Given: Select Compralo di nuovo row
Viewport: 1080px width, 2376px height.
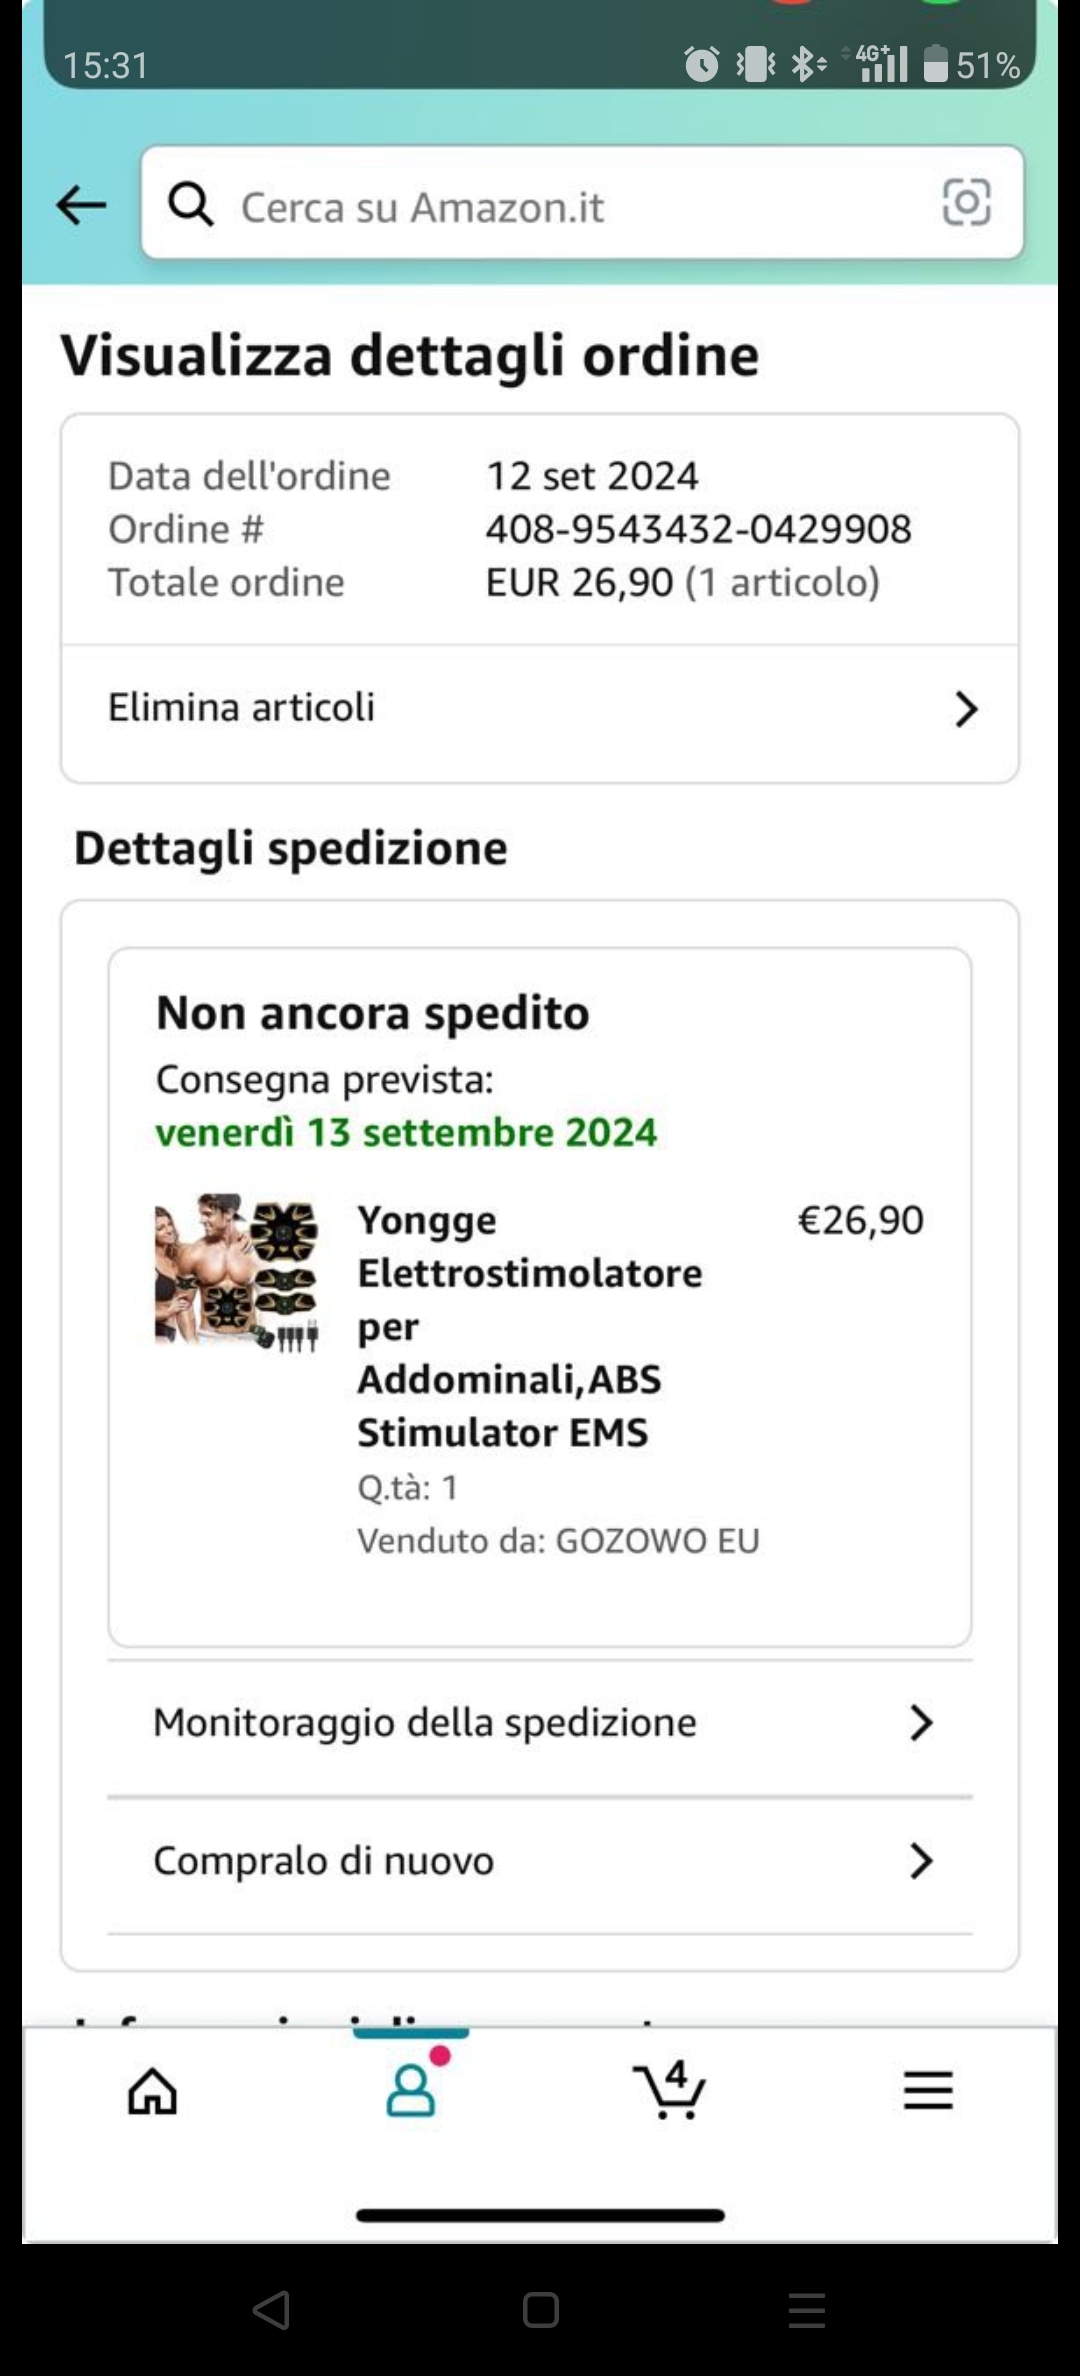Looking at the screenshot, I should (x=540, y=1862).
